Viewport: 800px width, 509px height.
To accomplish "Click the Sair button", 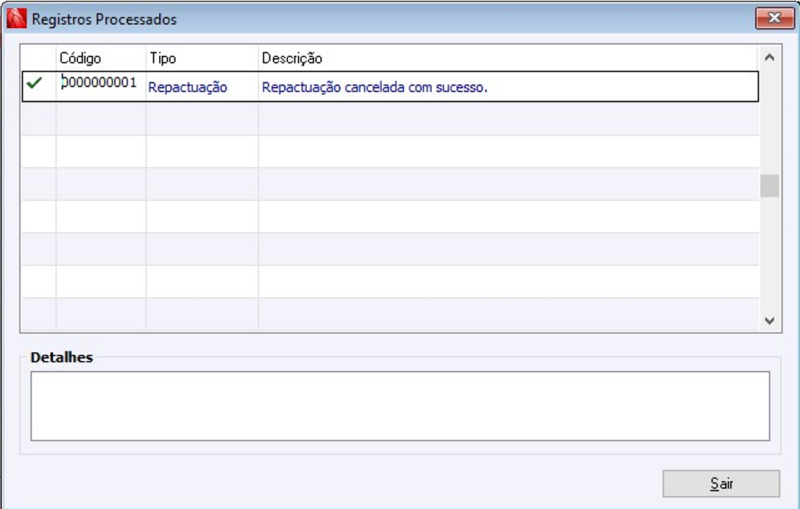I will click(721, 483).
